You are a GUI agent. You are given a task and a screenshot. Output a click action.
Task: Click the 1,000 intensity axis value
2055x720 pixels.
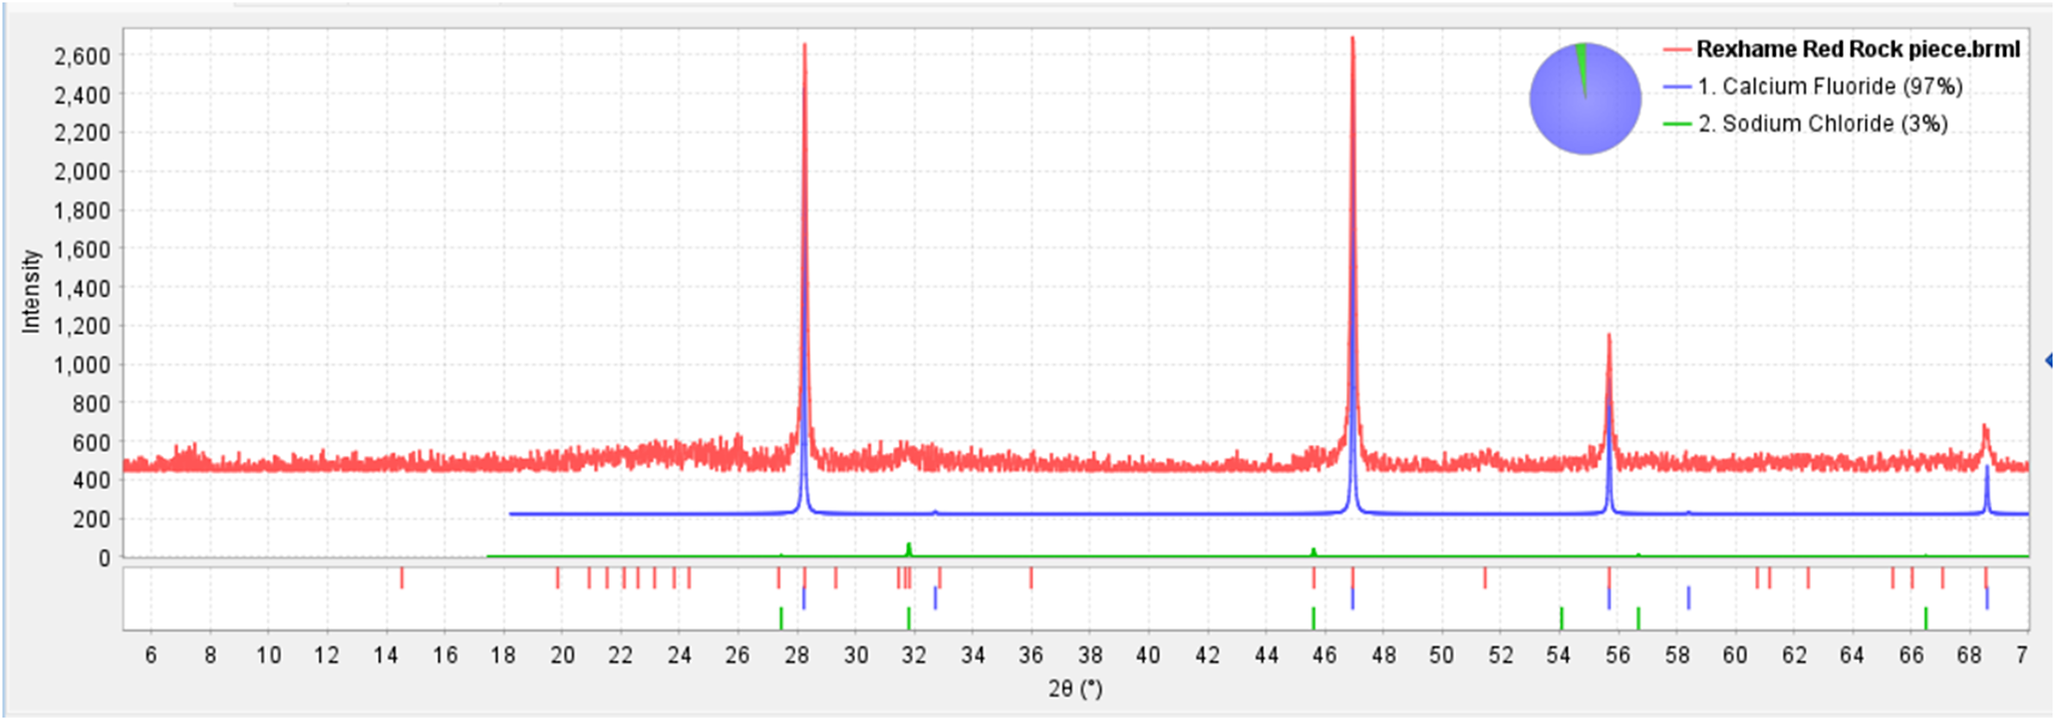pyautogui.click(x=82, y=365)
